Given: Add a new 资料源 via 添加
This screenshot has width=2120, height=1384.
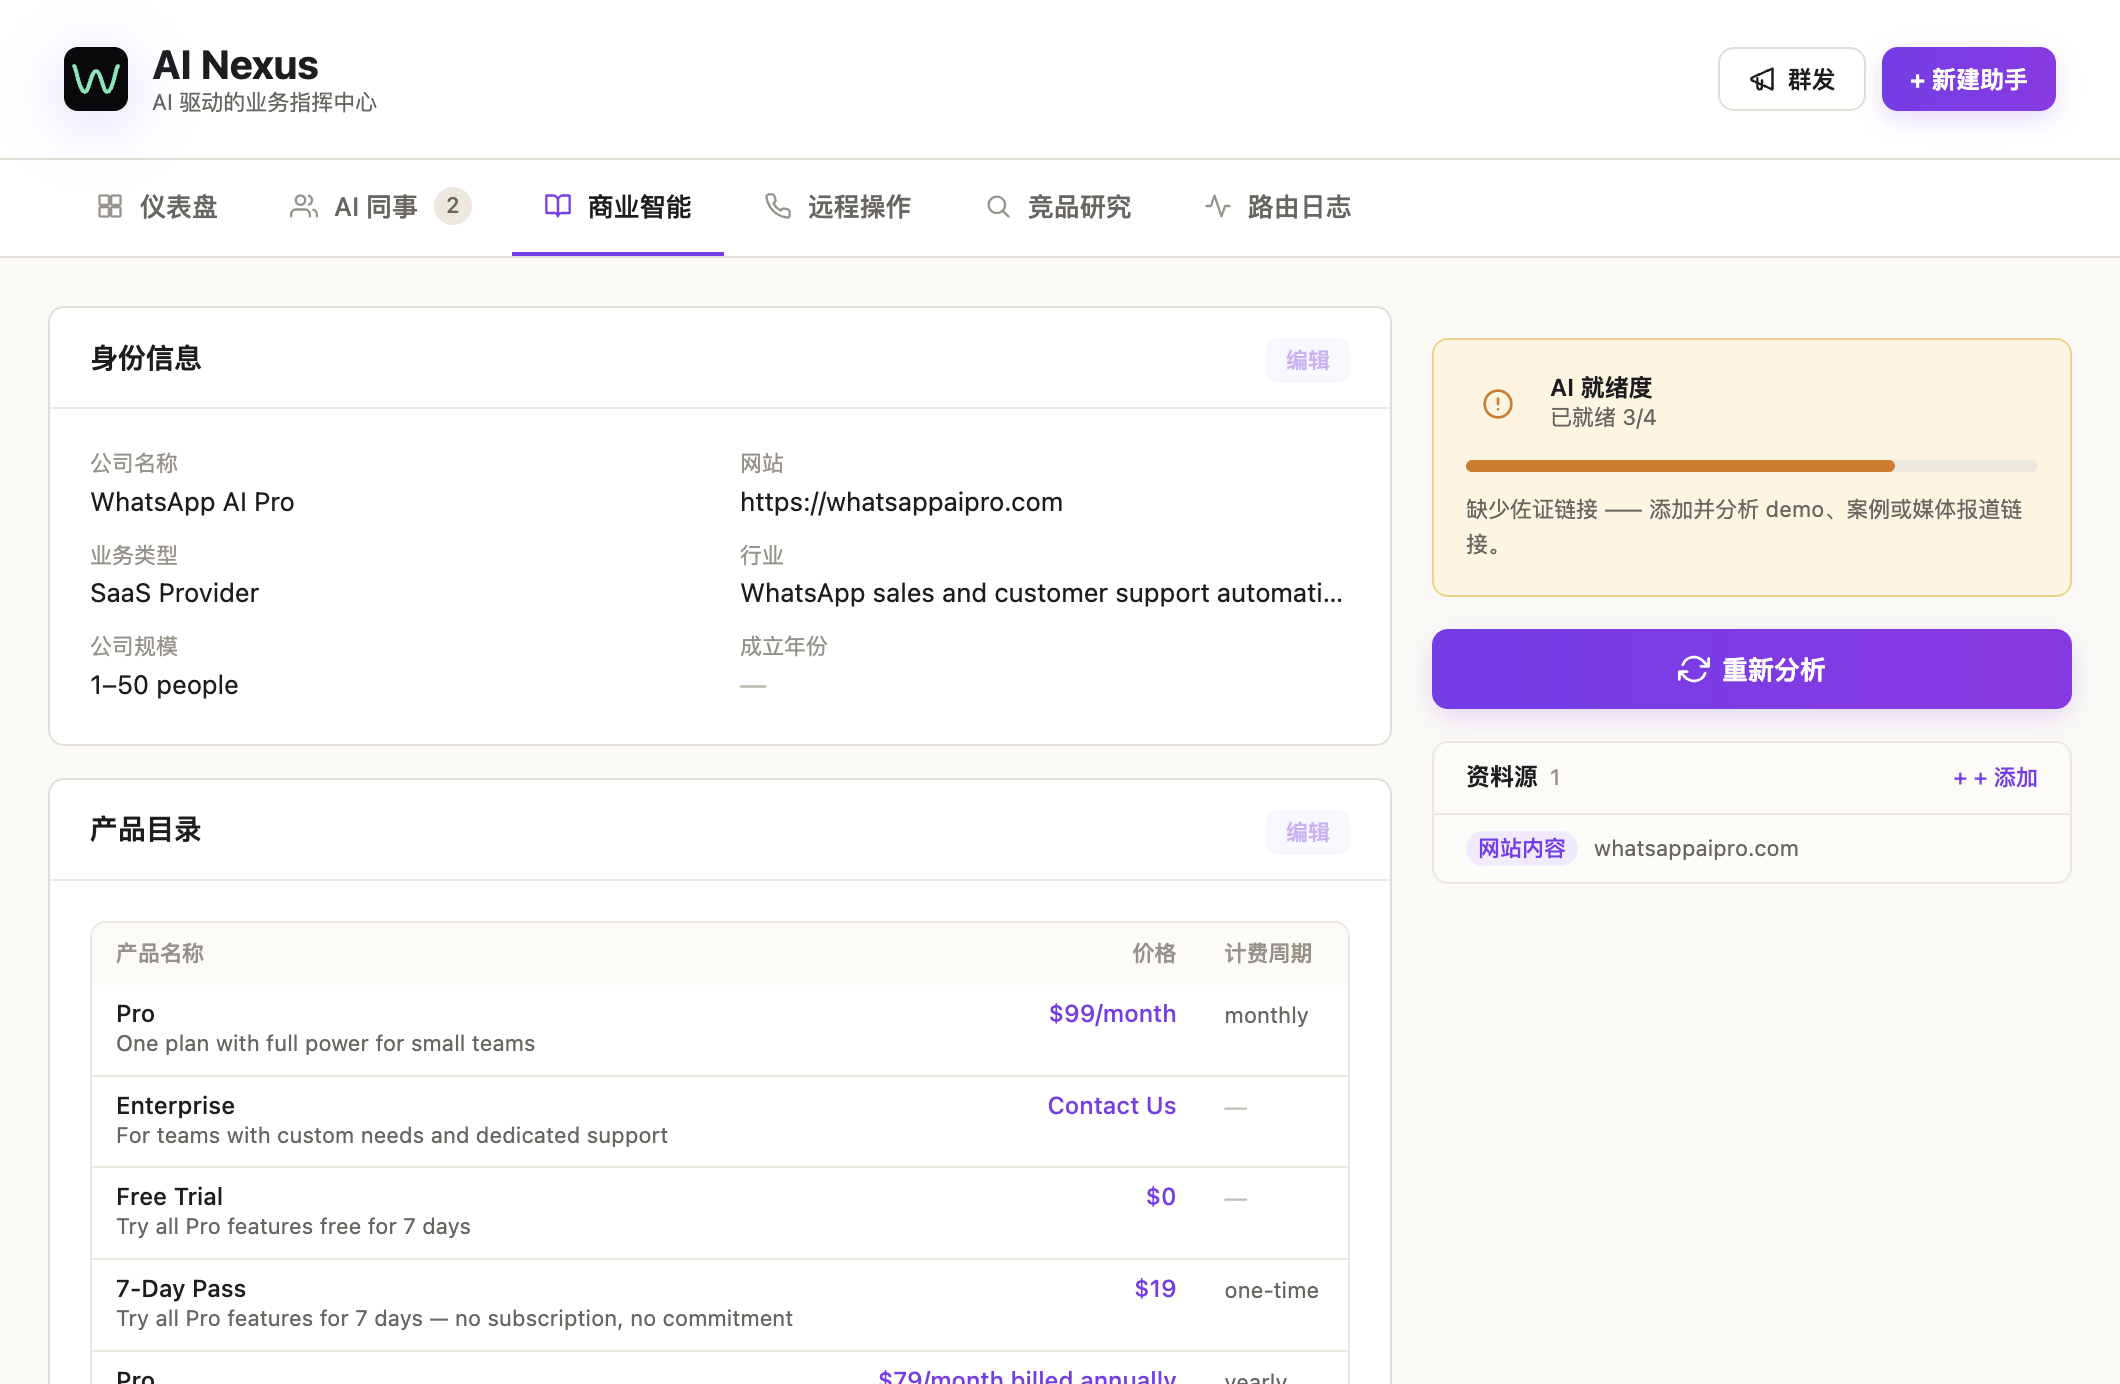Looking at the screenshot, I should pos(1995,777).
